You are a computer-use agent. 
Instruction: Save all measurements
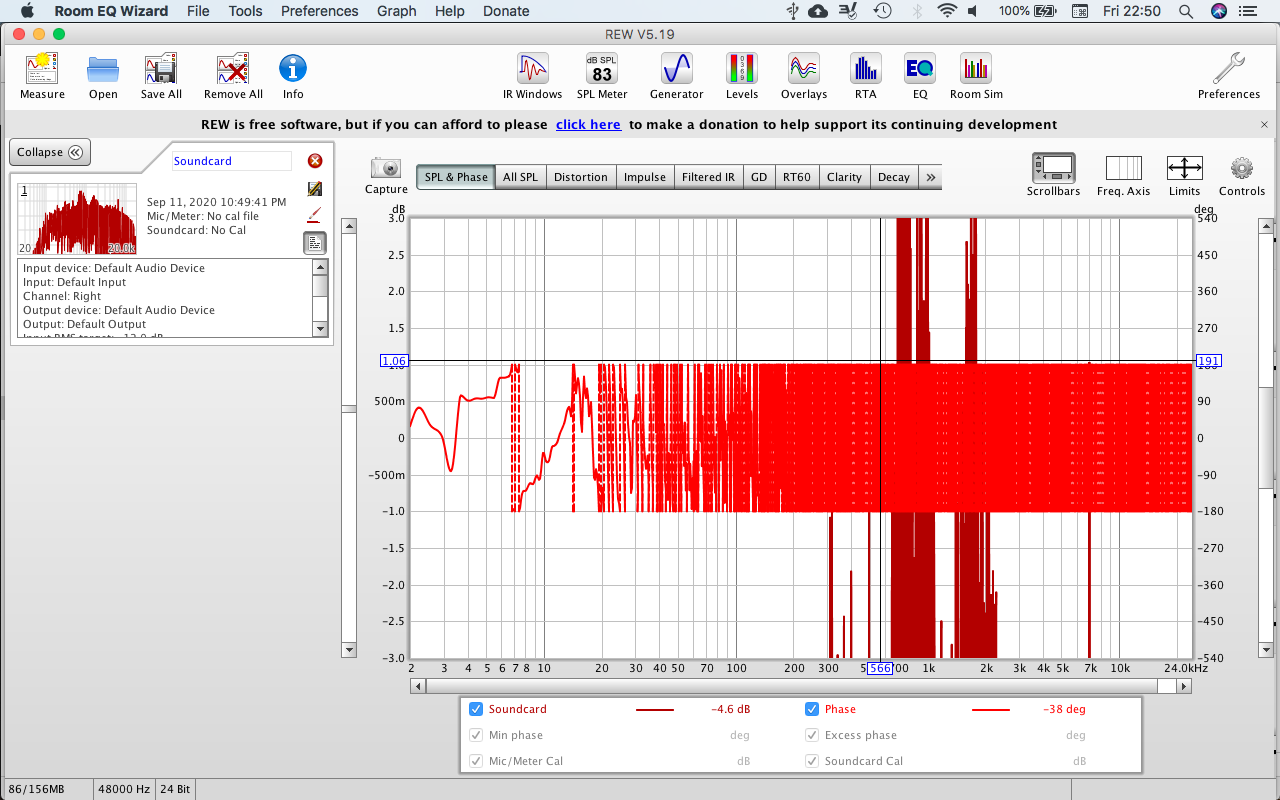161,77
